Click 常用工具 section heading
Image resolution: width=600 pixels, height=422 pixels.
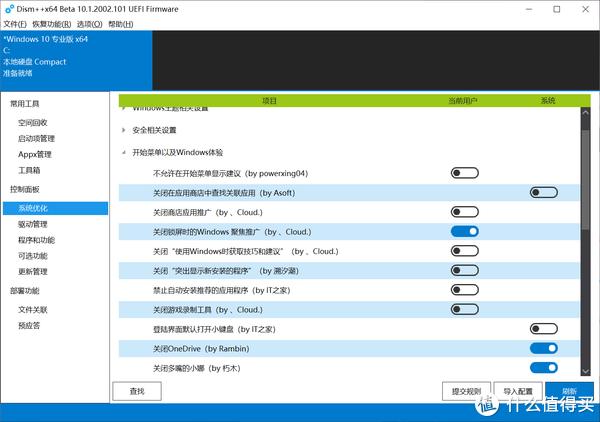(x=24, y=104)
